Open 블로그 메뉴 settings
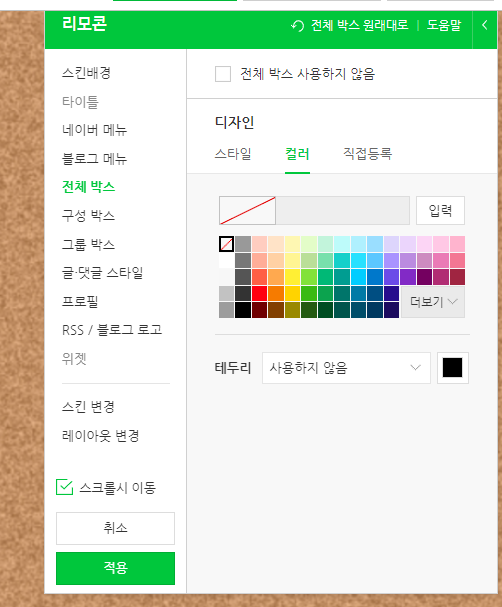502x607 pixels. 95,159
